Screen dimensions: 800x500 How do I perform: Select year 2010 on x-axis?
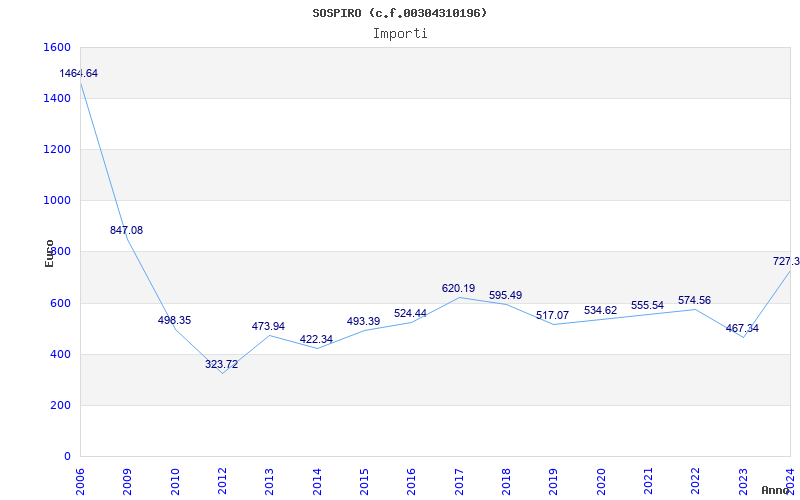click(174, 481)
